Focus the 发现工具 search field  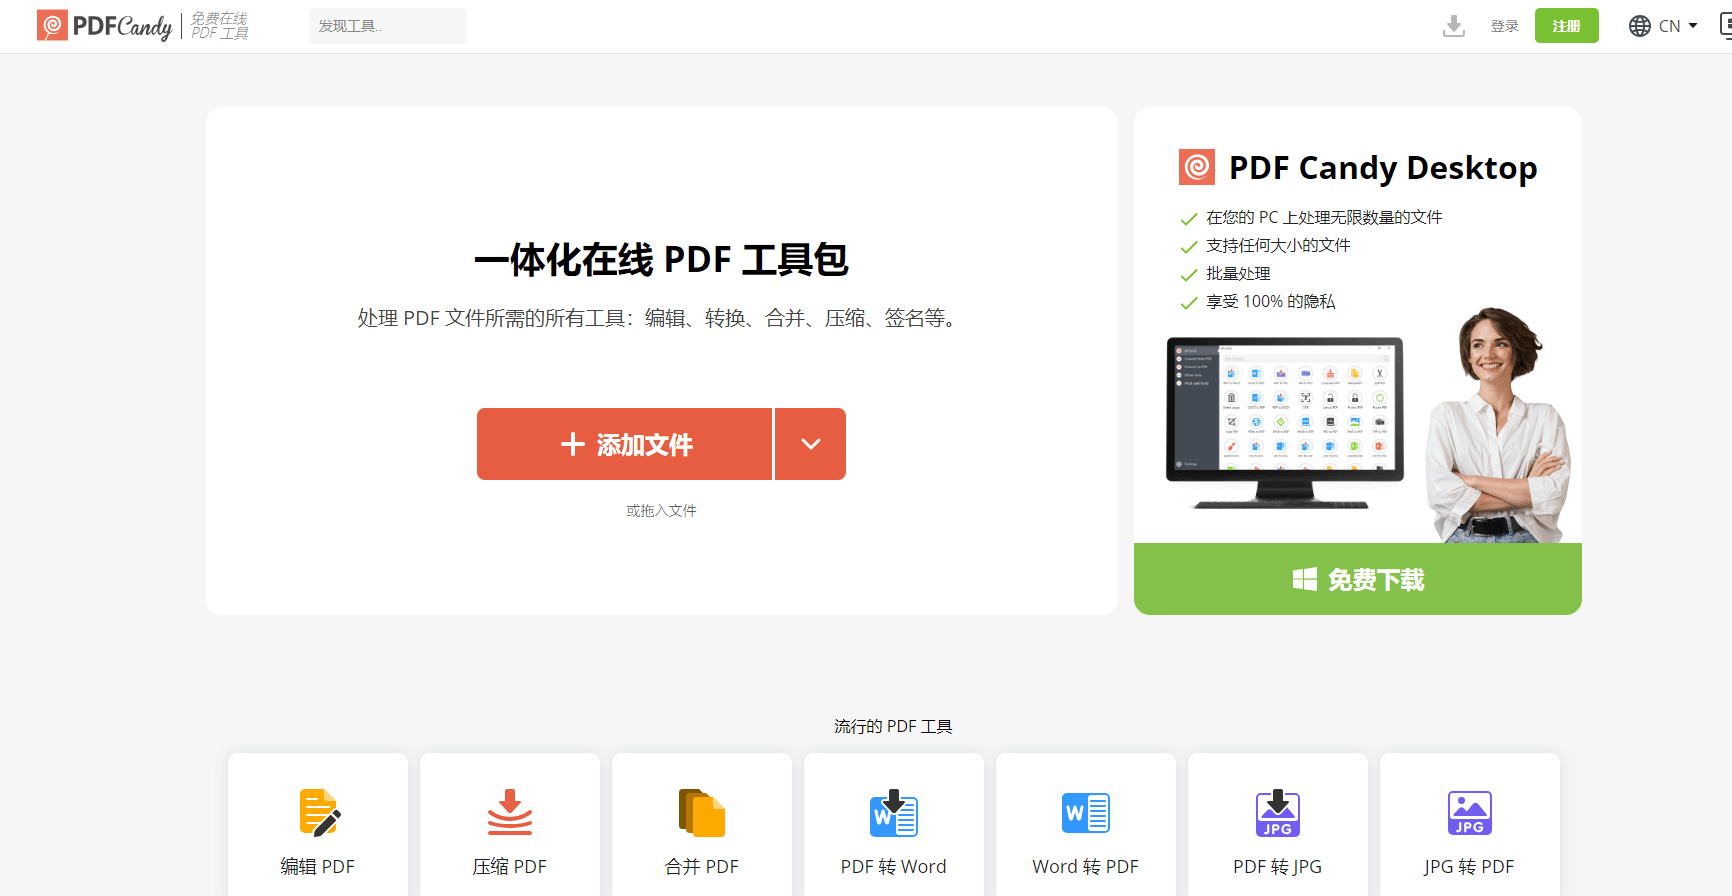388,26
